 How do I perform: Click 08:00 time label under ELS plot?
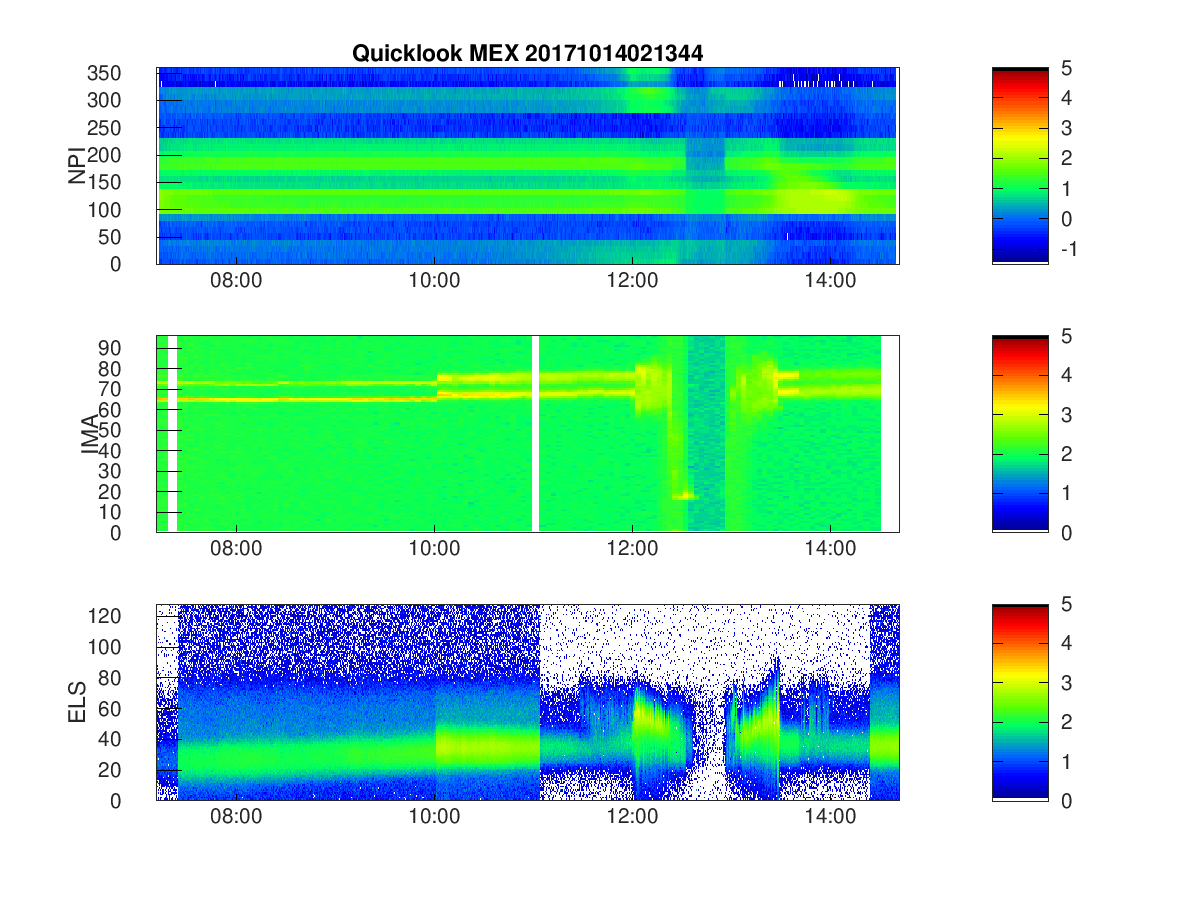[236, 818]
